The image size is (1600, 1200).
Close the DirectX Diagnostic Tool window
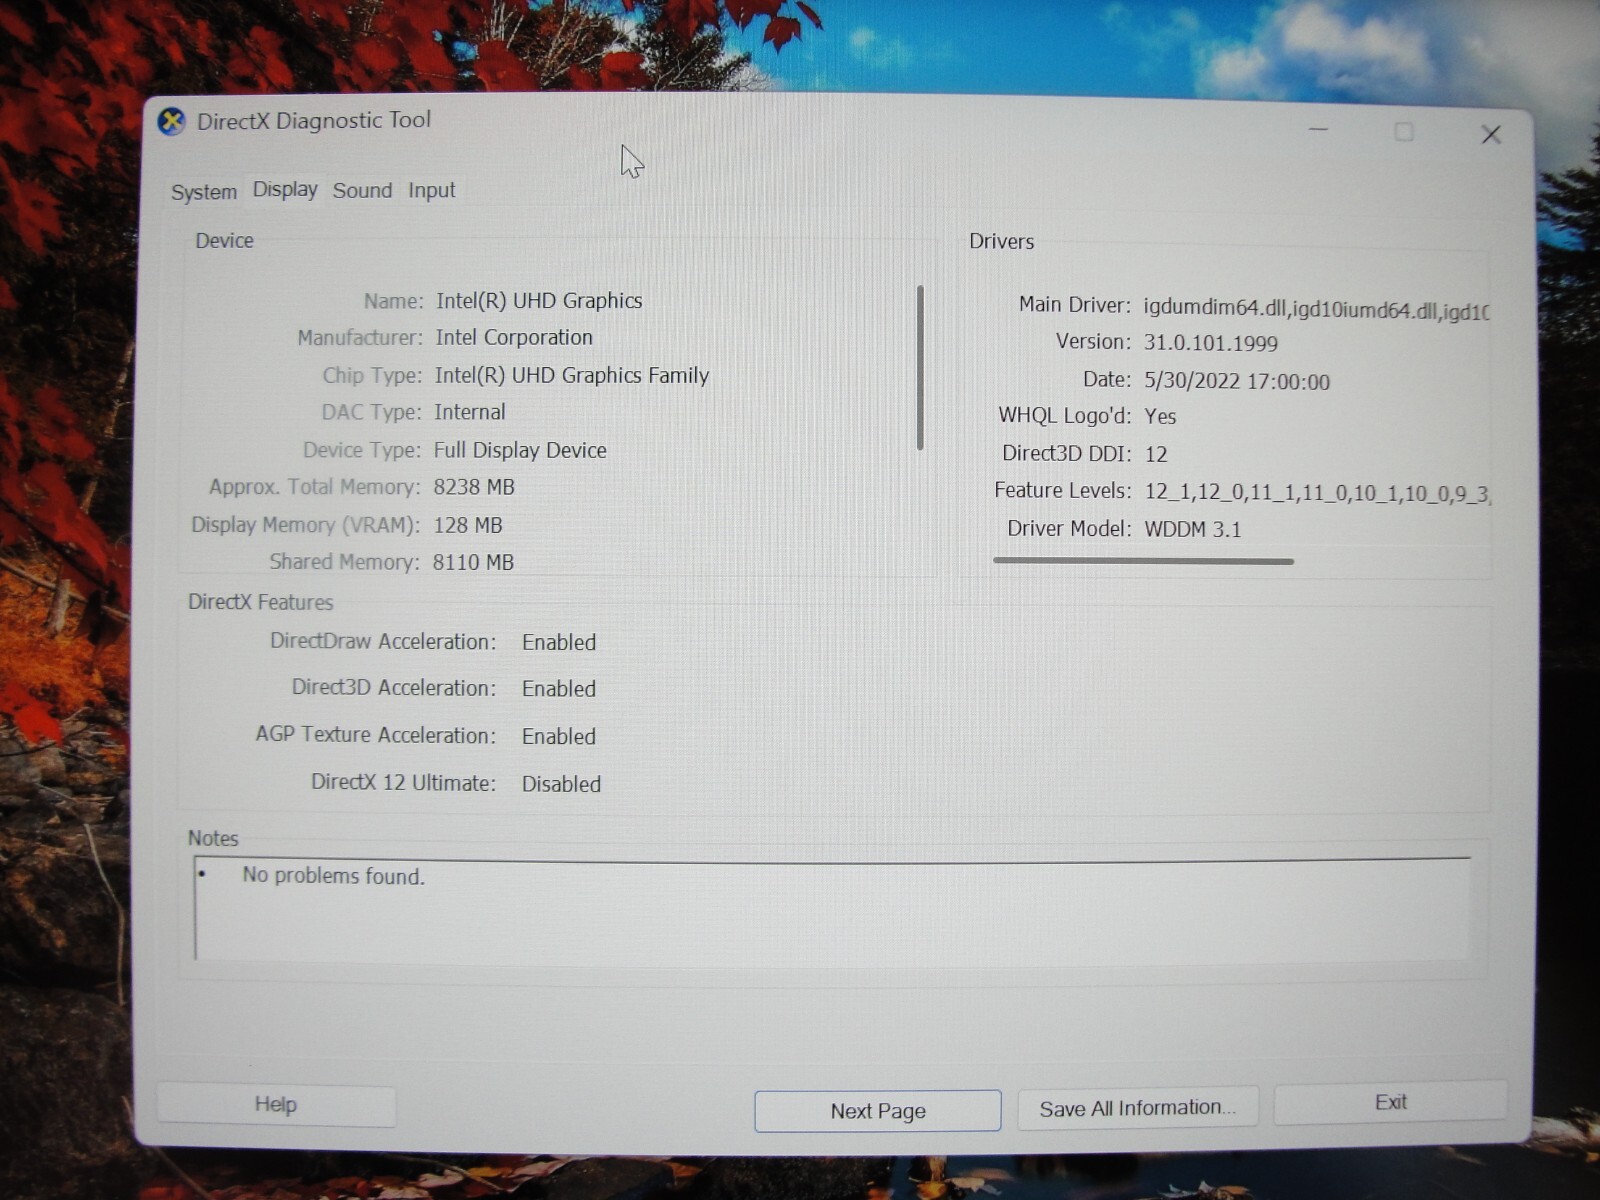click(x=1491, y=134)
